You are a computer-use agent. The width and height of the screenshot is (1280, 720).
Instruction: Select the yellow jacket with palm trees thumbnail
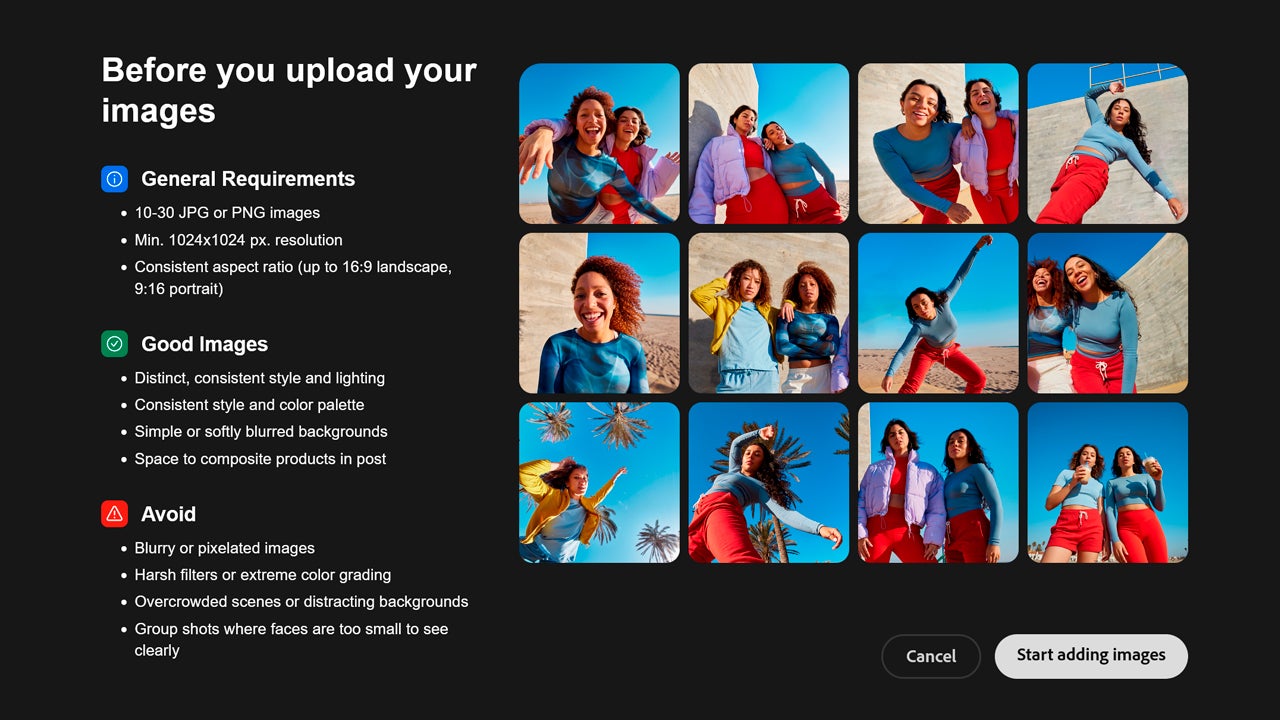pos(599,483)
